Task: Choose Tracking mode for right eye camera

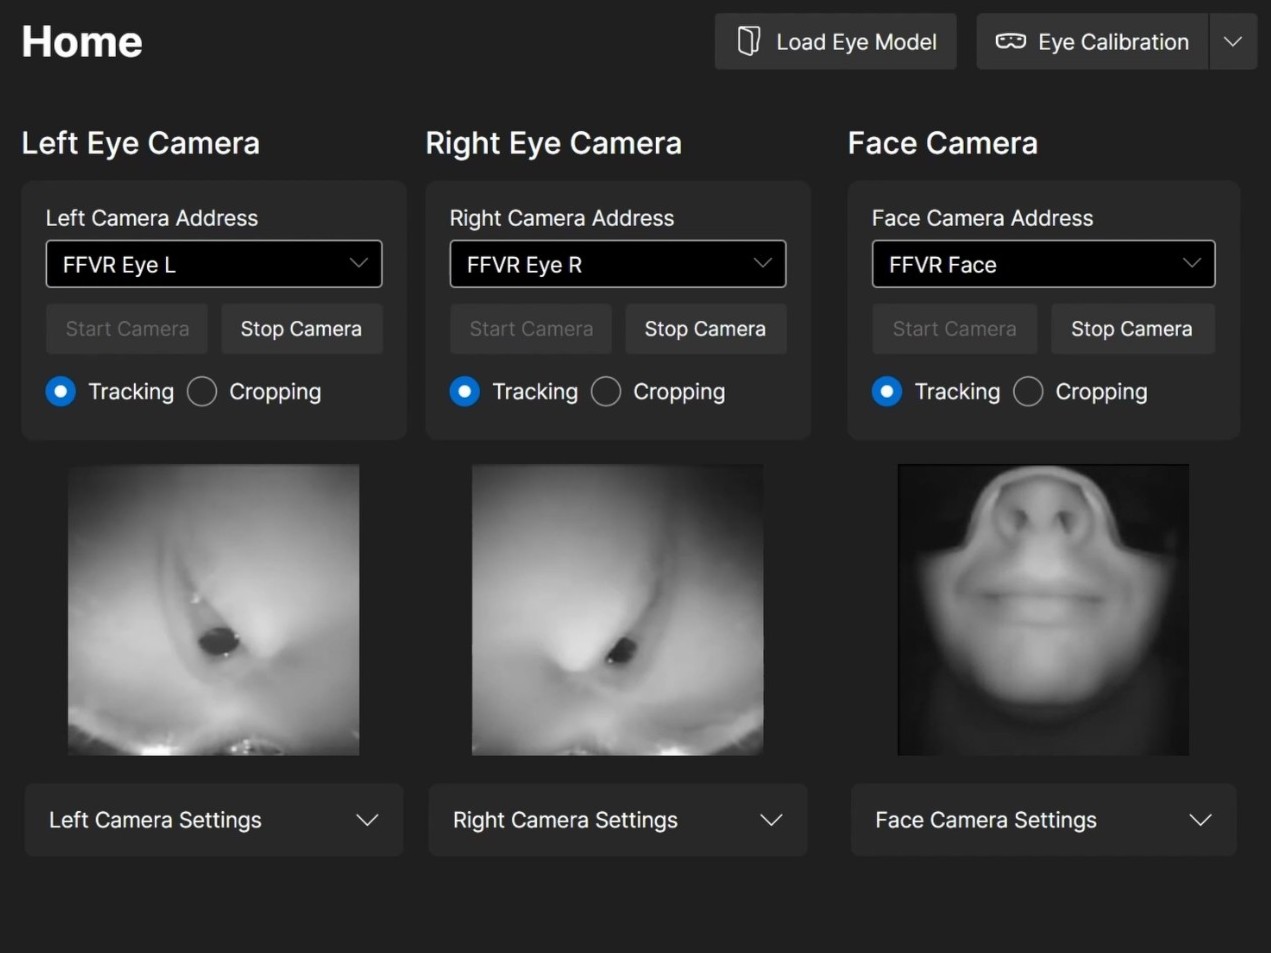Action: point(465,392)
